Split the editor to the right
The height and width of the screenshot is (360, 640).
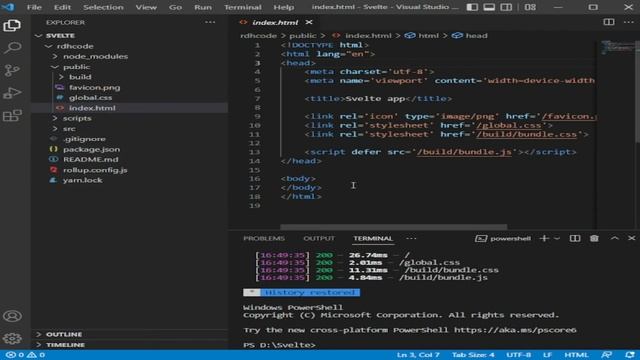coord(609,22)
